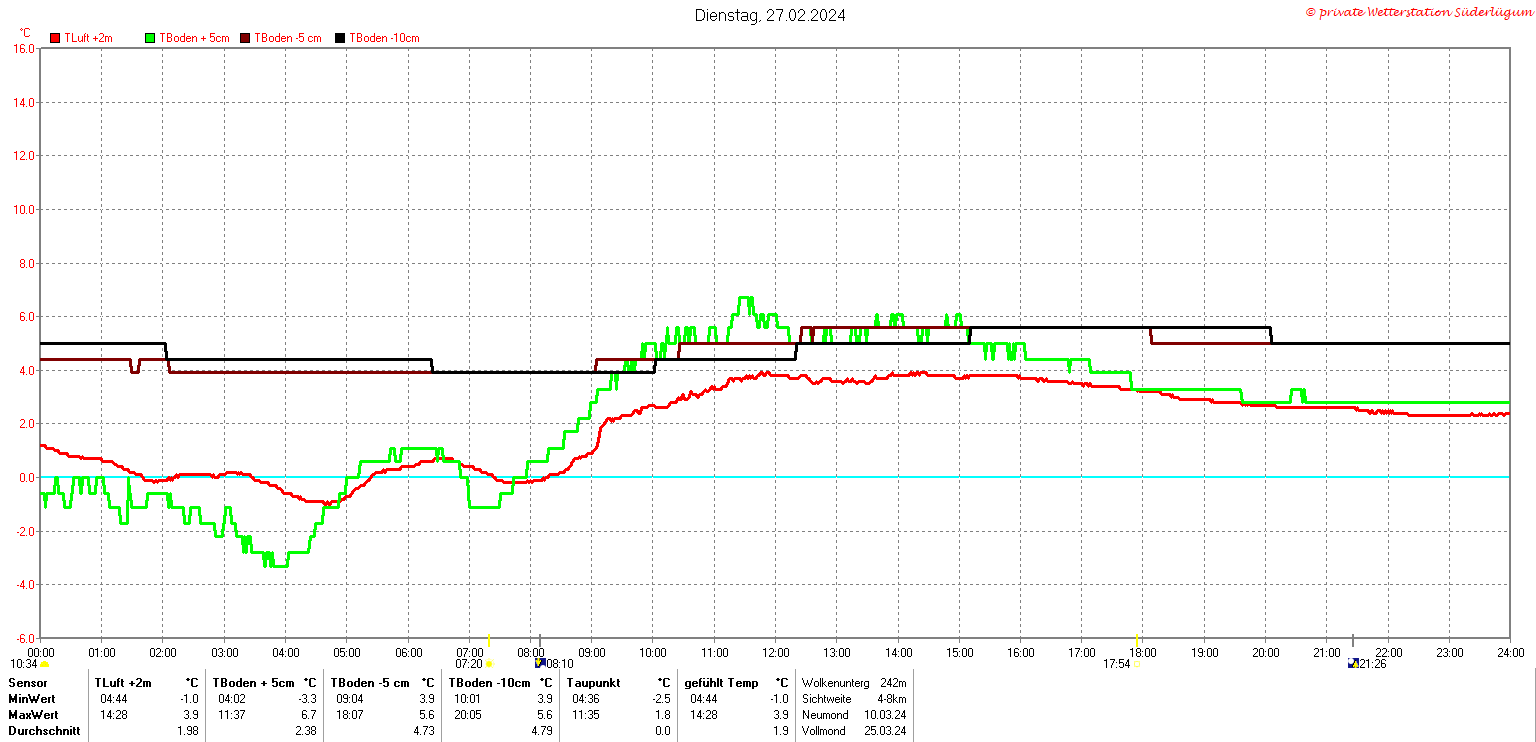Click the moonrise icon beside 21:26

[x=1353, y=663]
